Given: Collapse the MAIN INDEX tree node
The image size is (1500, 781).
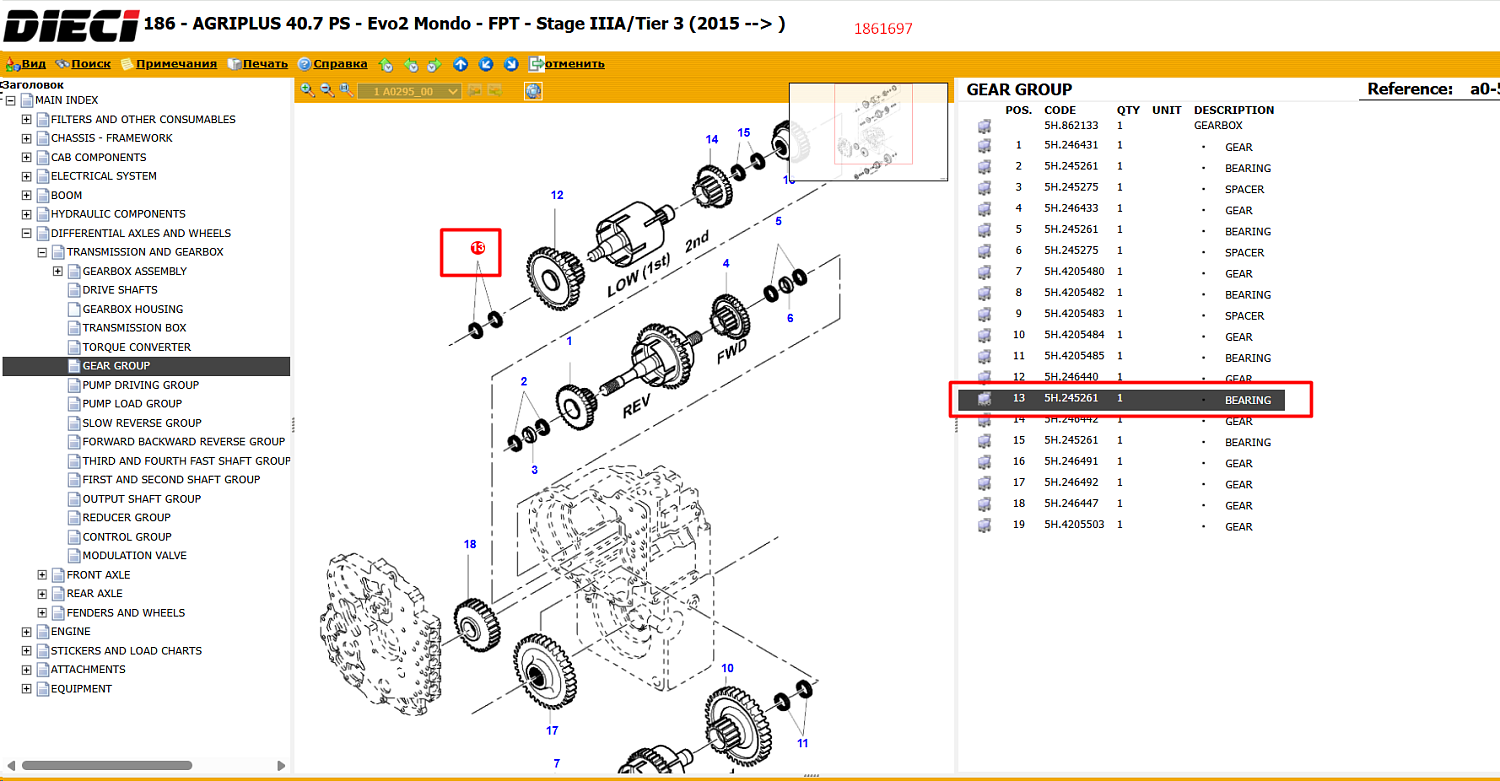Looking at the screenshot, I should coord(11,100).
